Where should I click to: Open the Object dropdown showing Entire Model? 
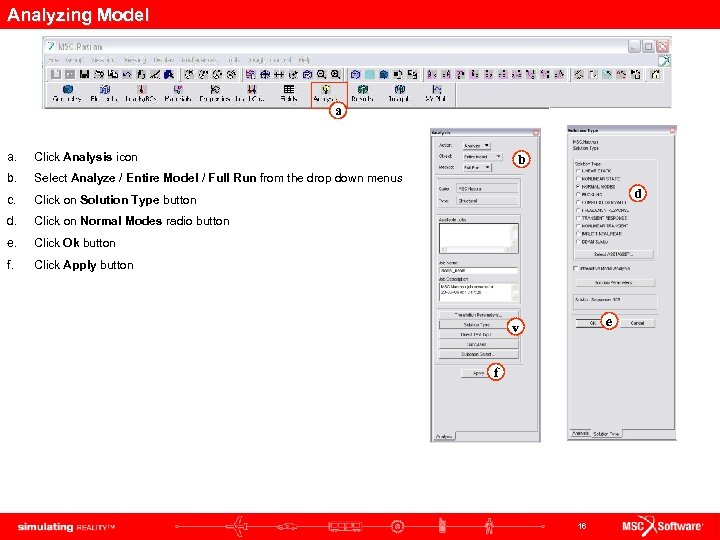pyautogui.click(x=482, y=157)
